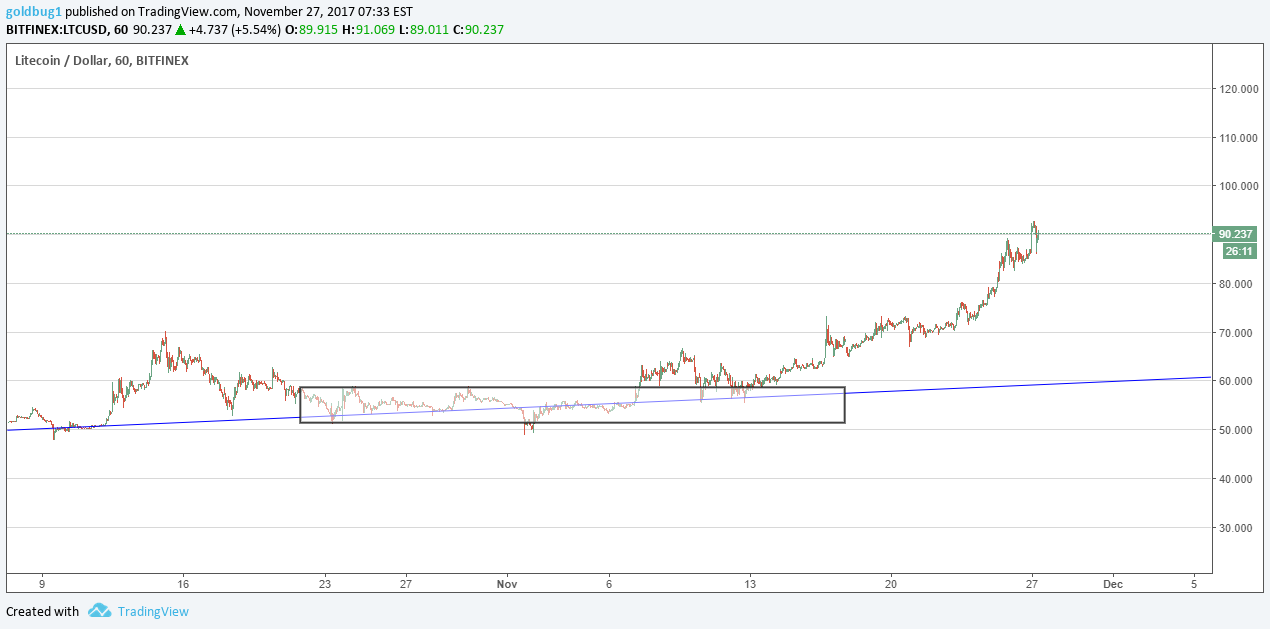
Task: Click the Litecoin / Dollar chart title
Action: point(102,60)
